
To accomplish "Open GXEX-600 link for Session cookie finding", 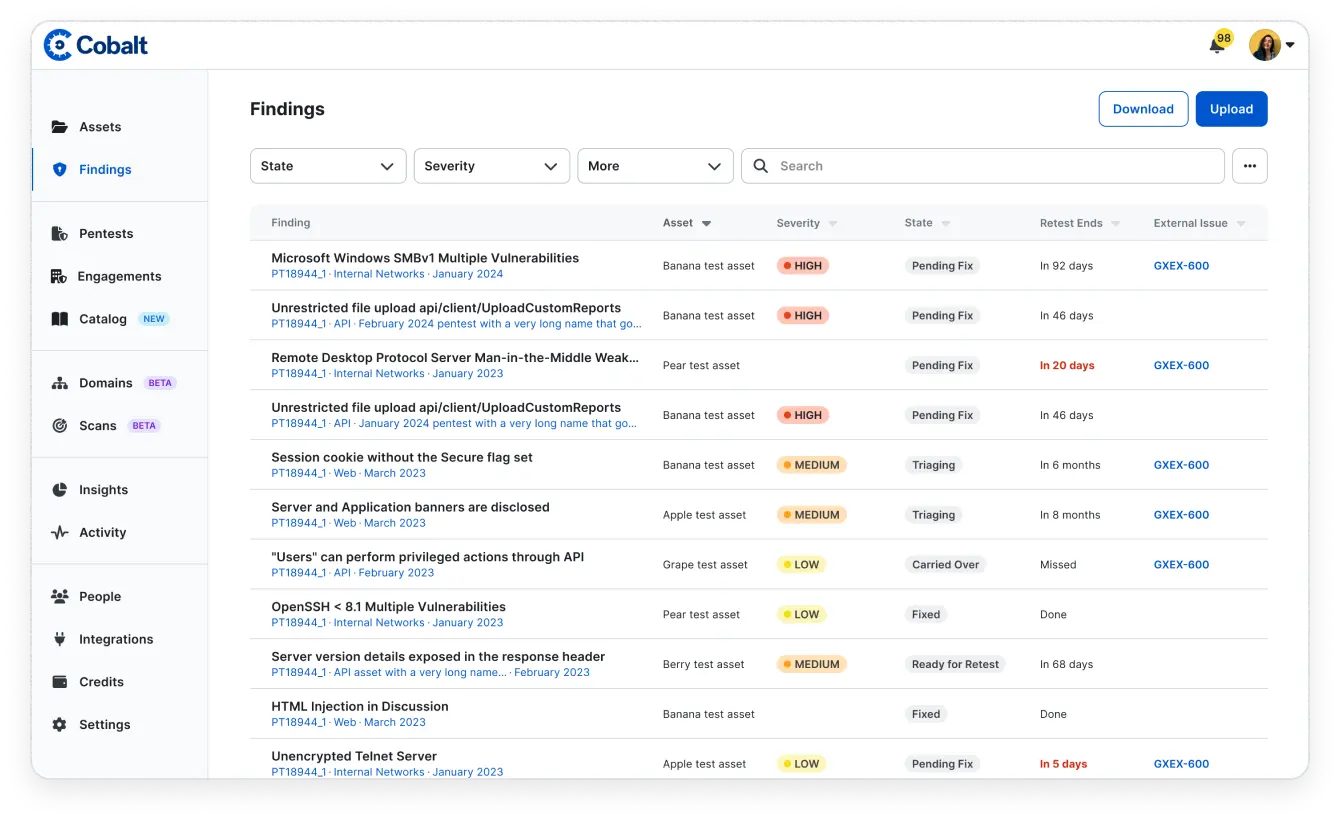I will (1181, 465).
